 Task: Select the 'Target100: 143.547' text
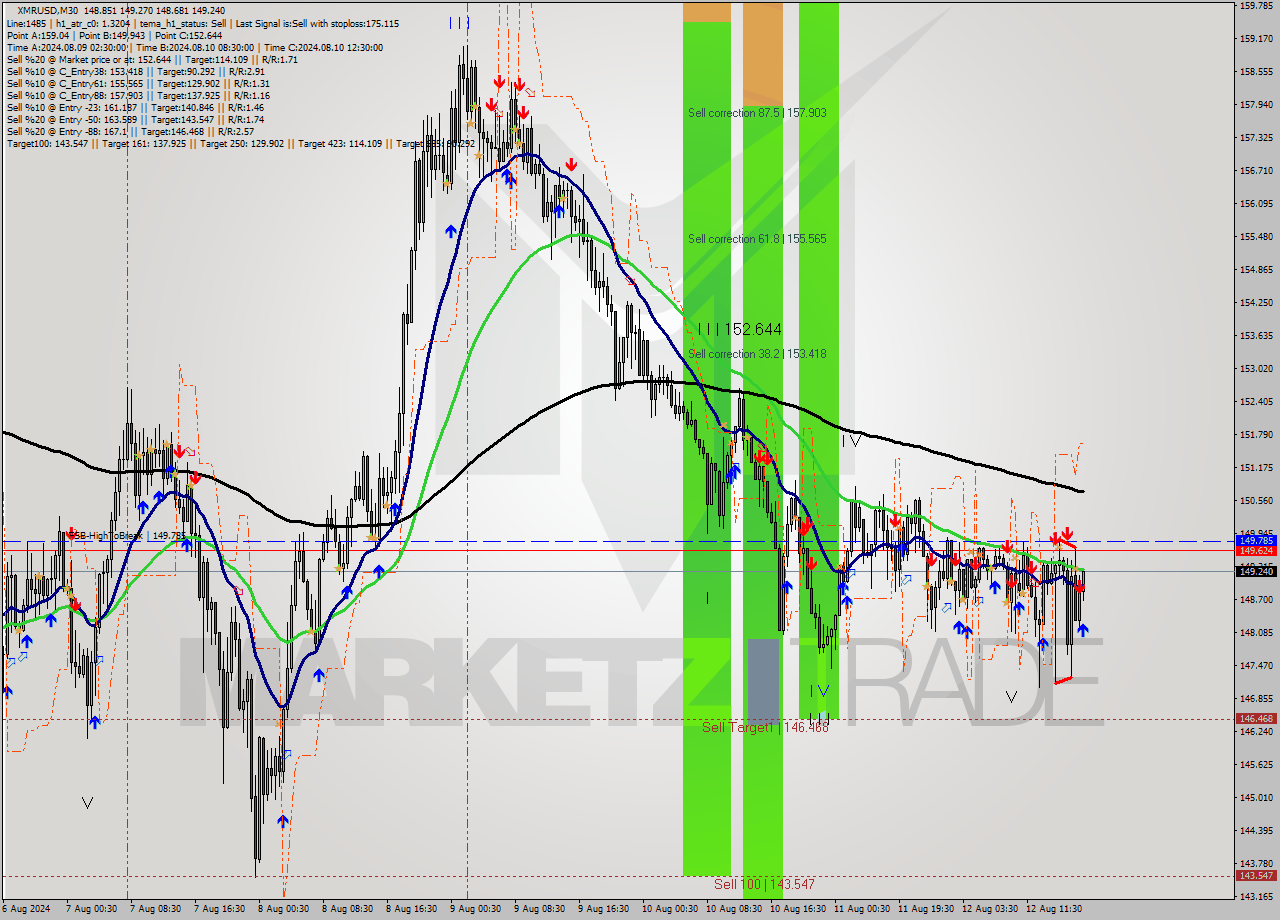pyautogui.click(x=47, y=143)
